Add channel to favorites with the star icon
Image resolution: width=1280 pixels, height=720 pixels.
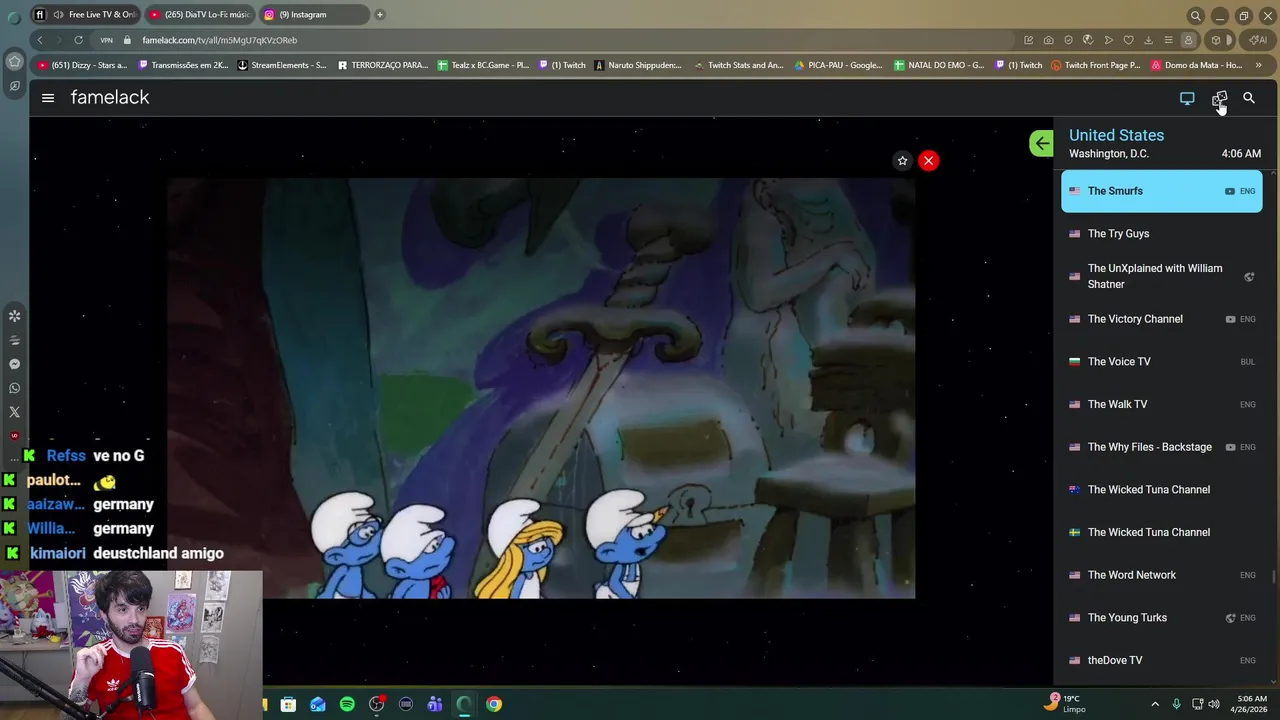click(902, 160)
